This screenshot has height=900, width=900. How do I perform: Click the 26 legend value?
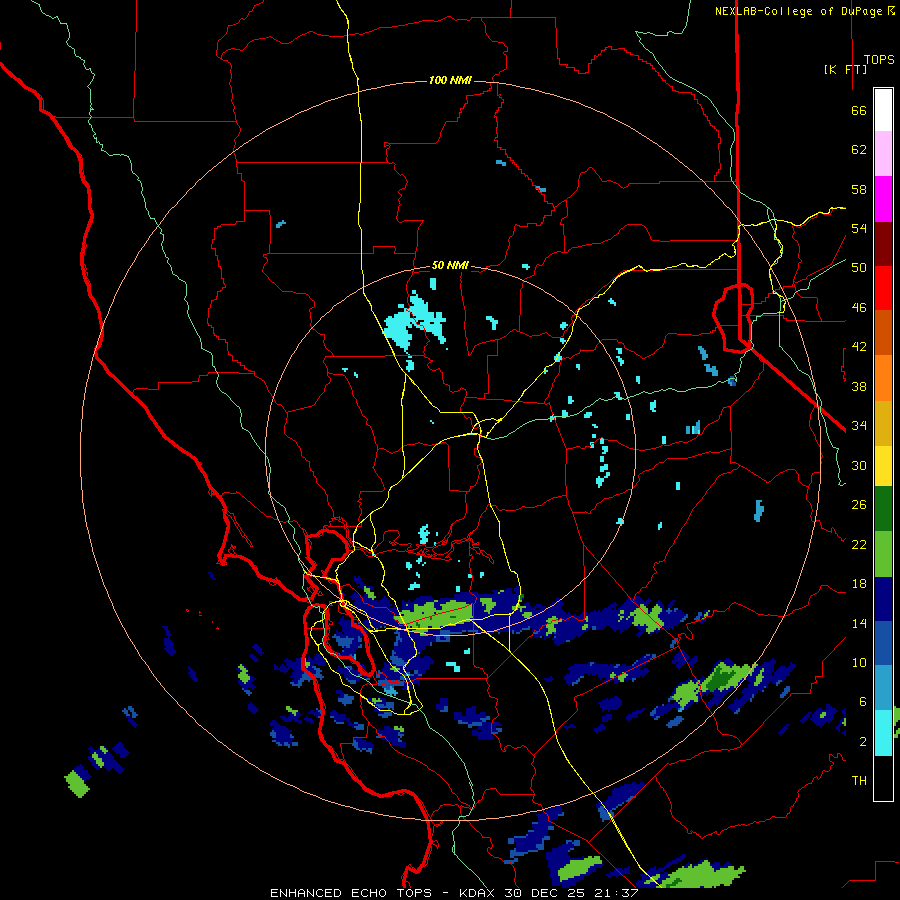point(859,505)
